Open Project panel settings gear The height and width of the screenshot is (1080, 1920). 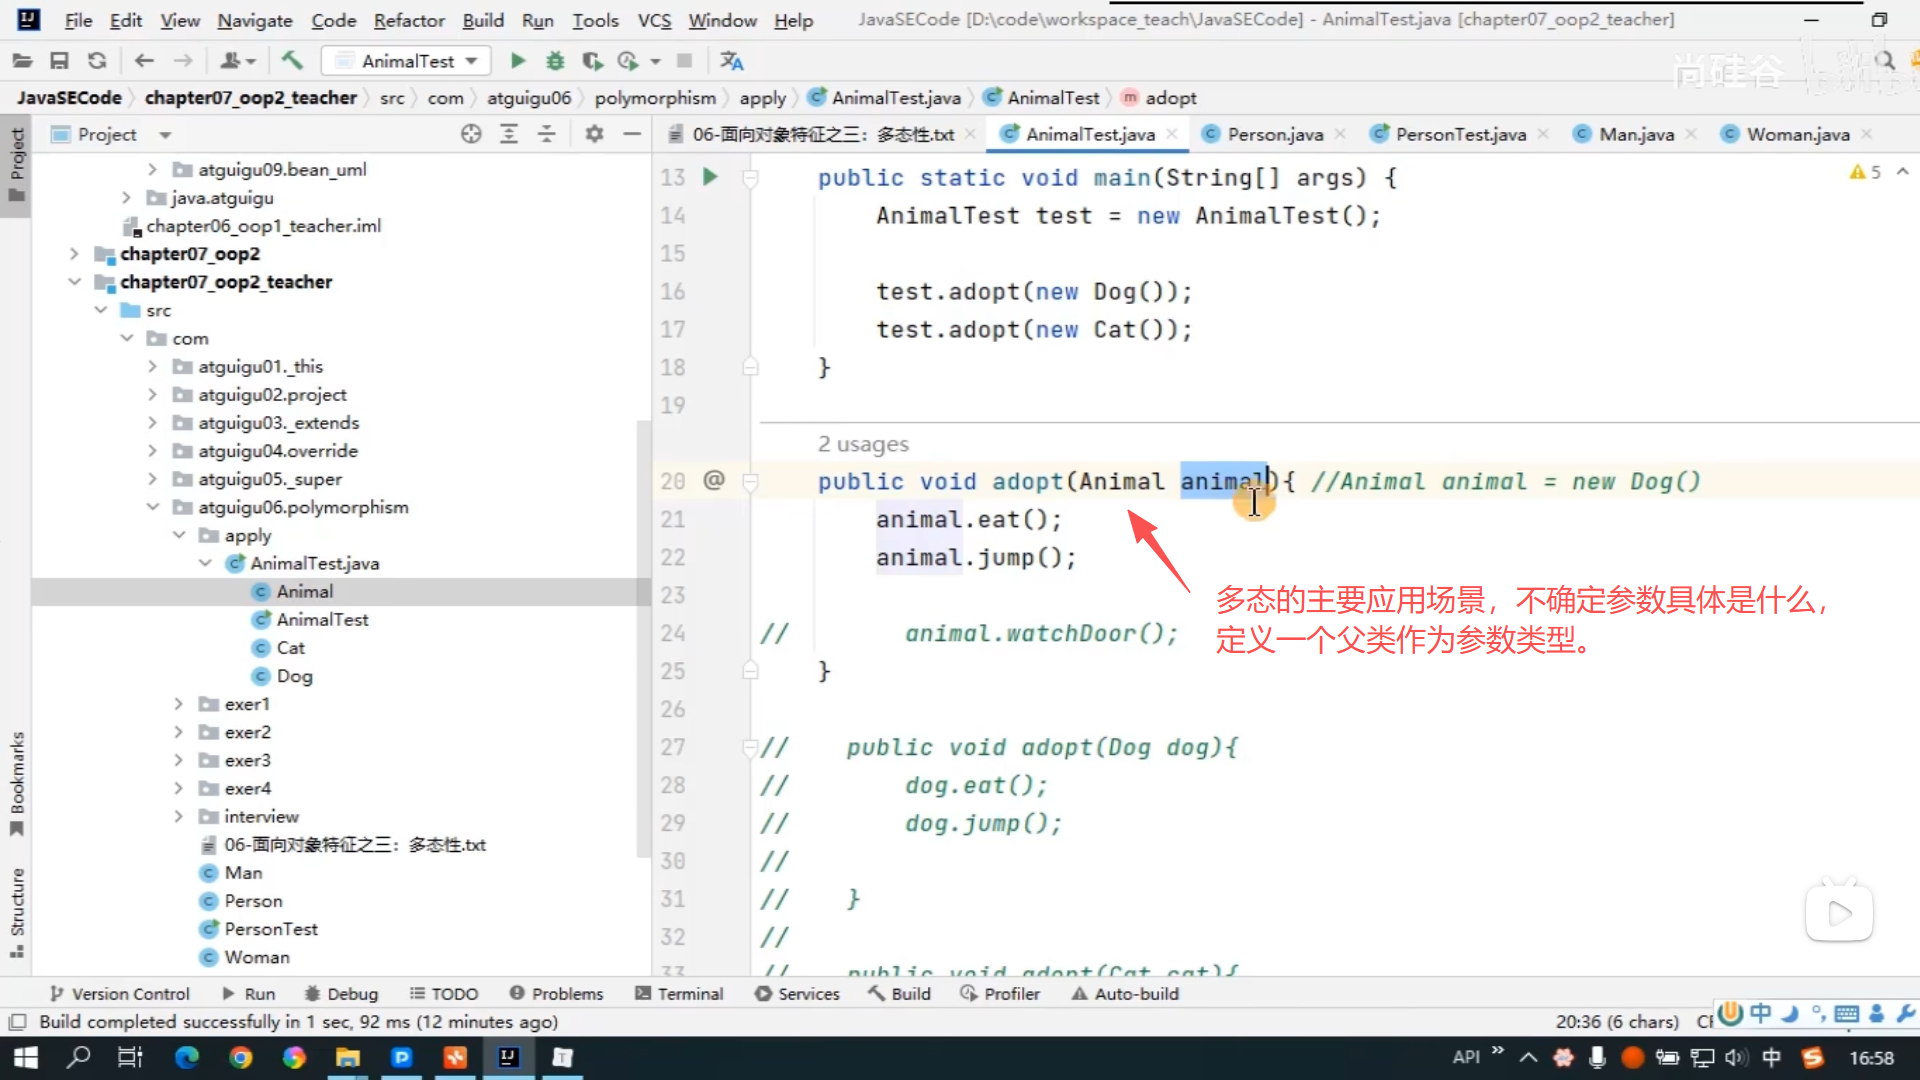(x=594, y=134)
